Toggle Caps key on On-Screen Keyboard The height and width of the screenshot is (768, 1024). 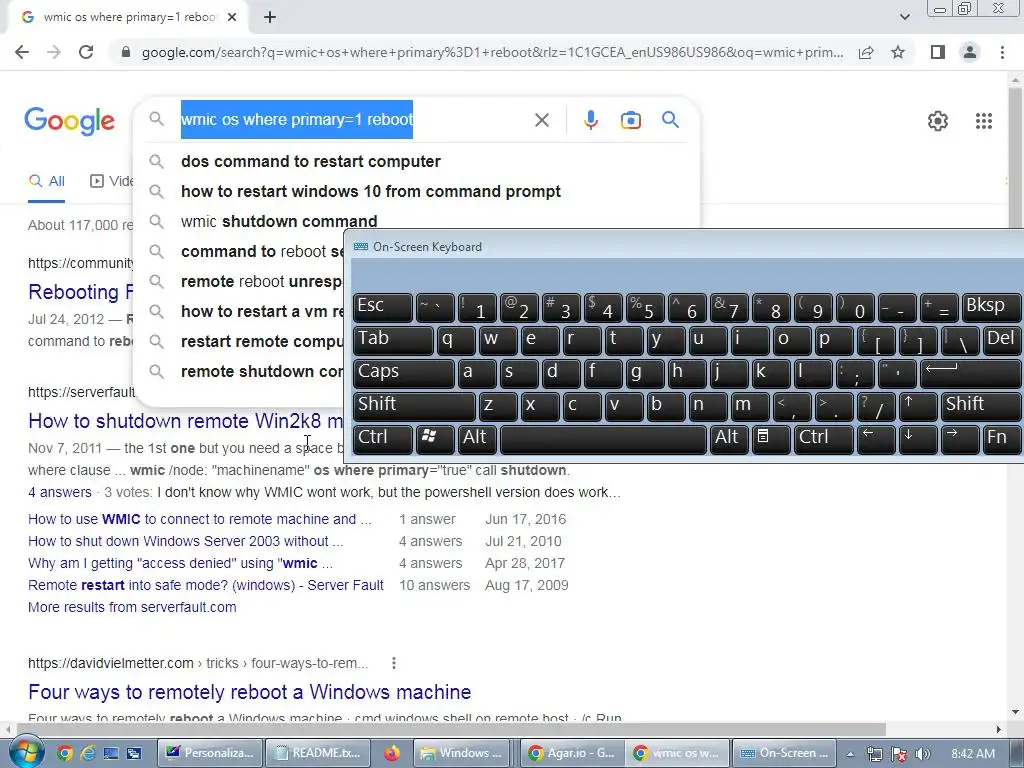click(x=404, y=373)
